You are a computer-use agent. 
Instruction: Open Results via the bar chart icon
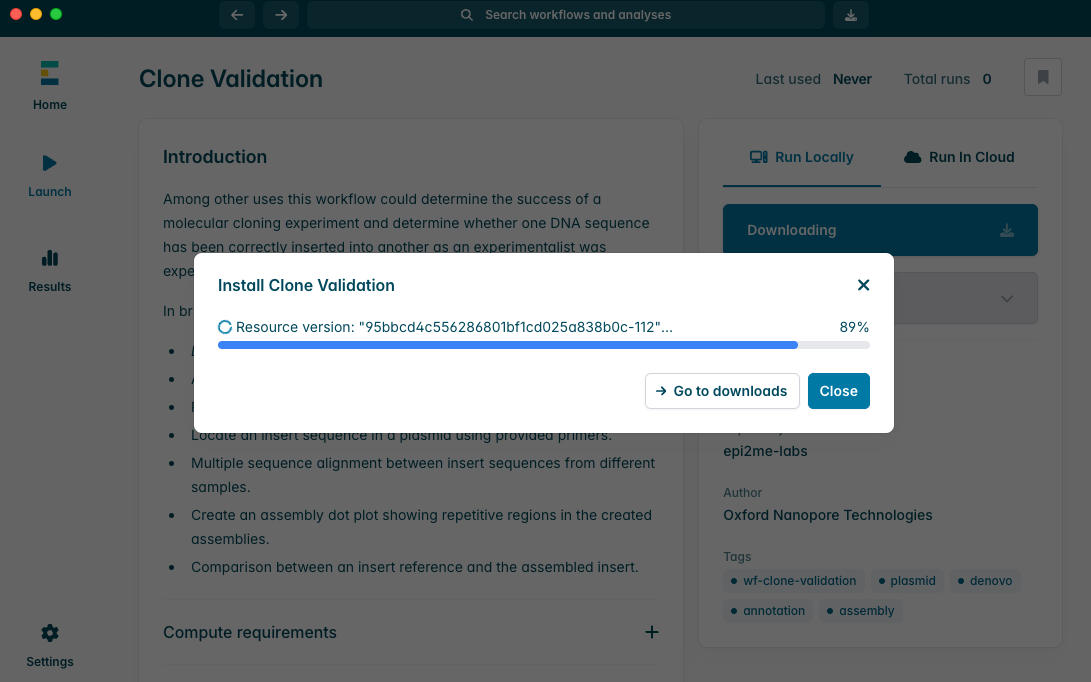49,268
